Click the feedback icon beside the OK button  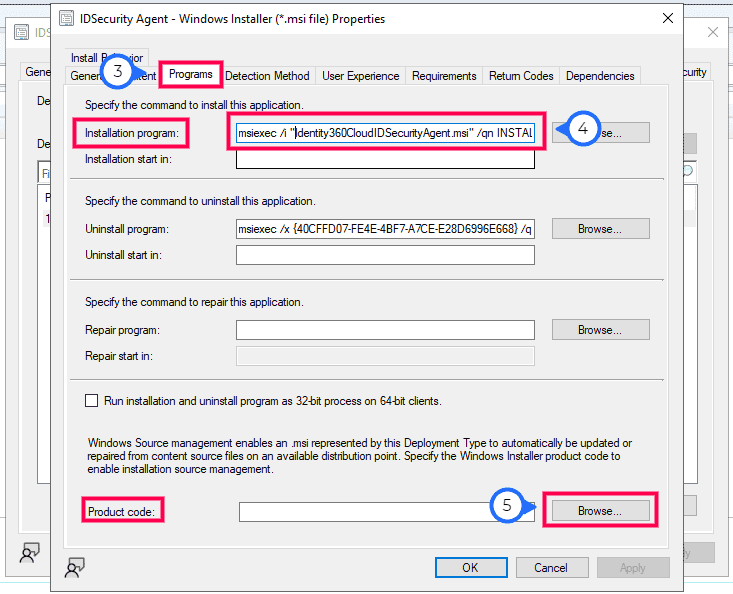74,567
